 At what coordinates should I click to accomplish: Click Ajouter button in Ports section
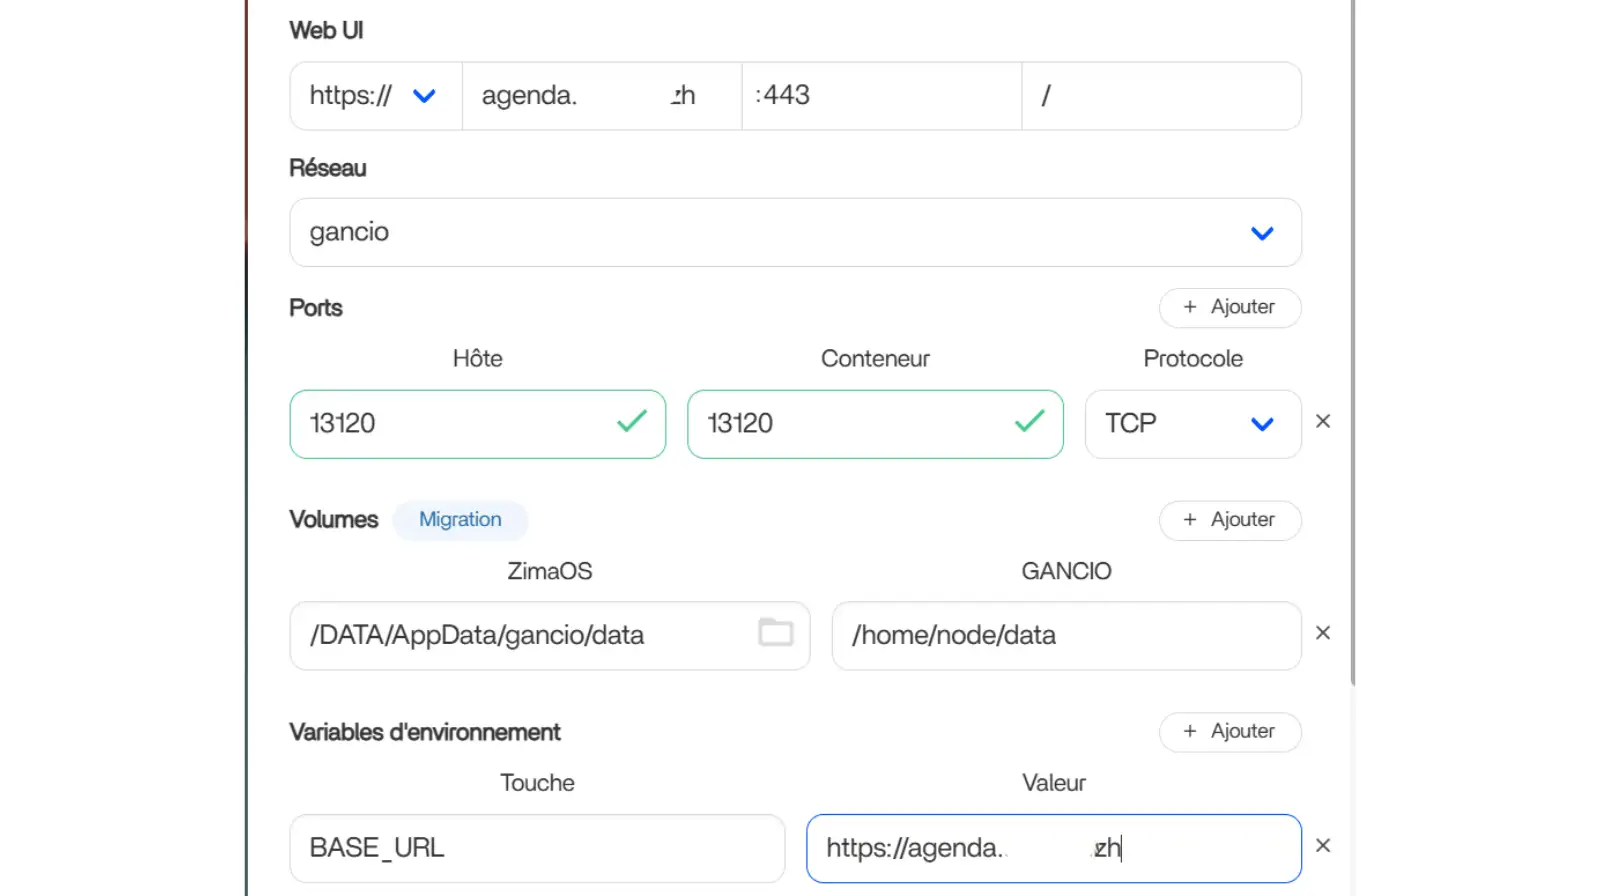1229,307
